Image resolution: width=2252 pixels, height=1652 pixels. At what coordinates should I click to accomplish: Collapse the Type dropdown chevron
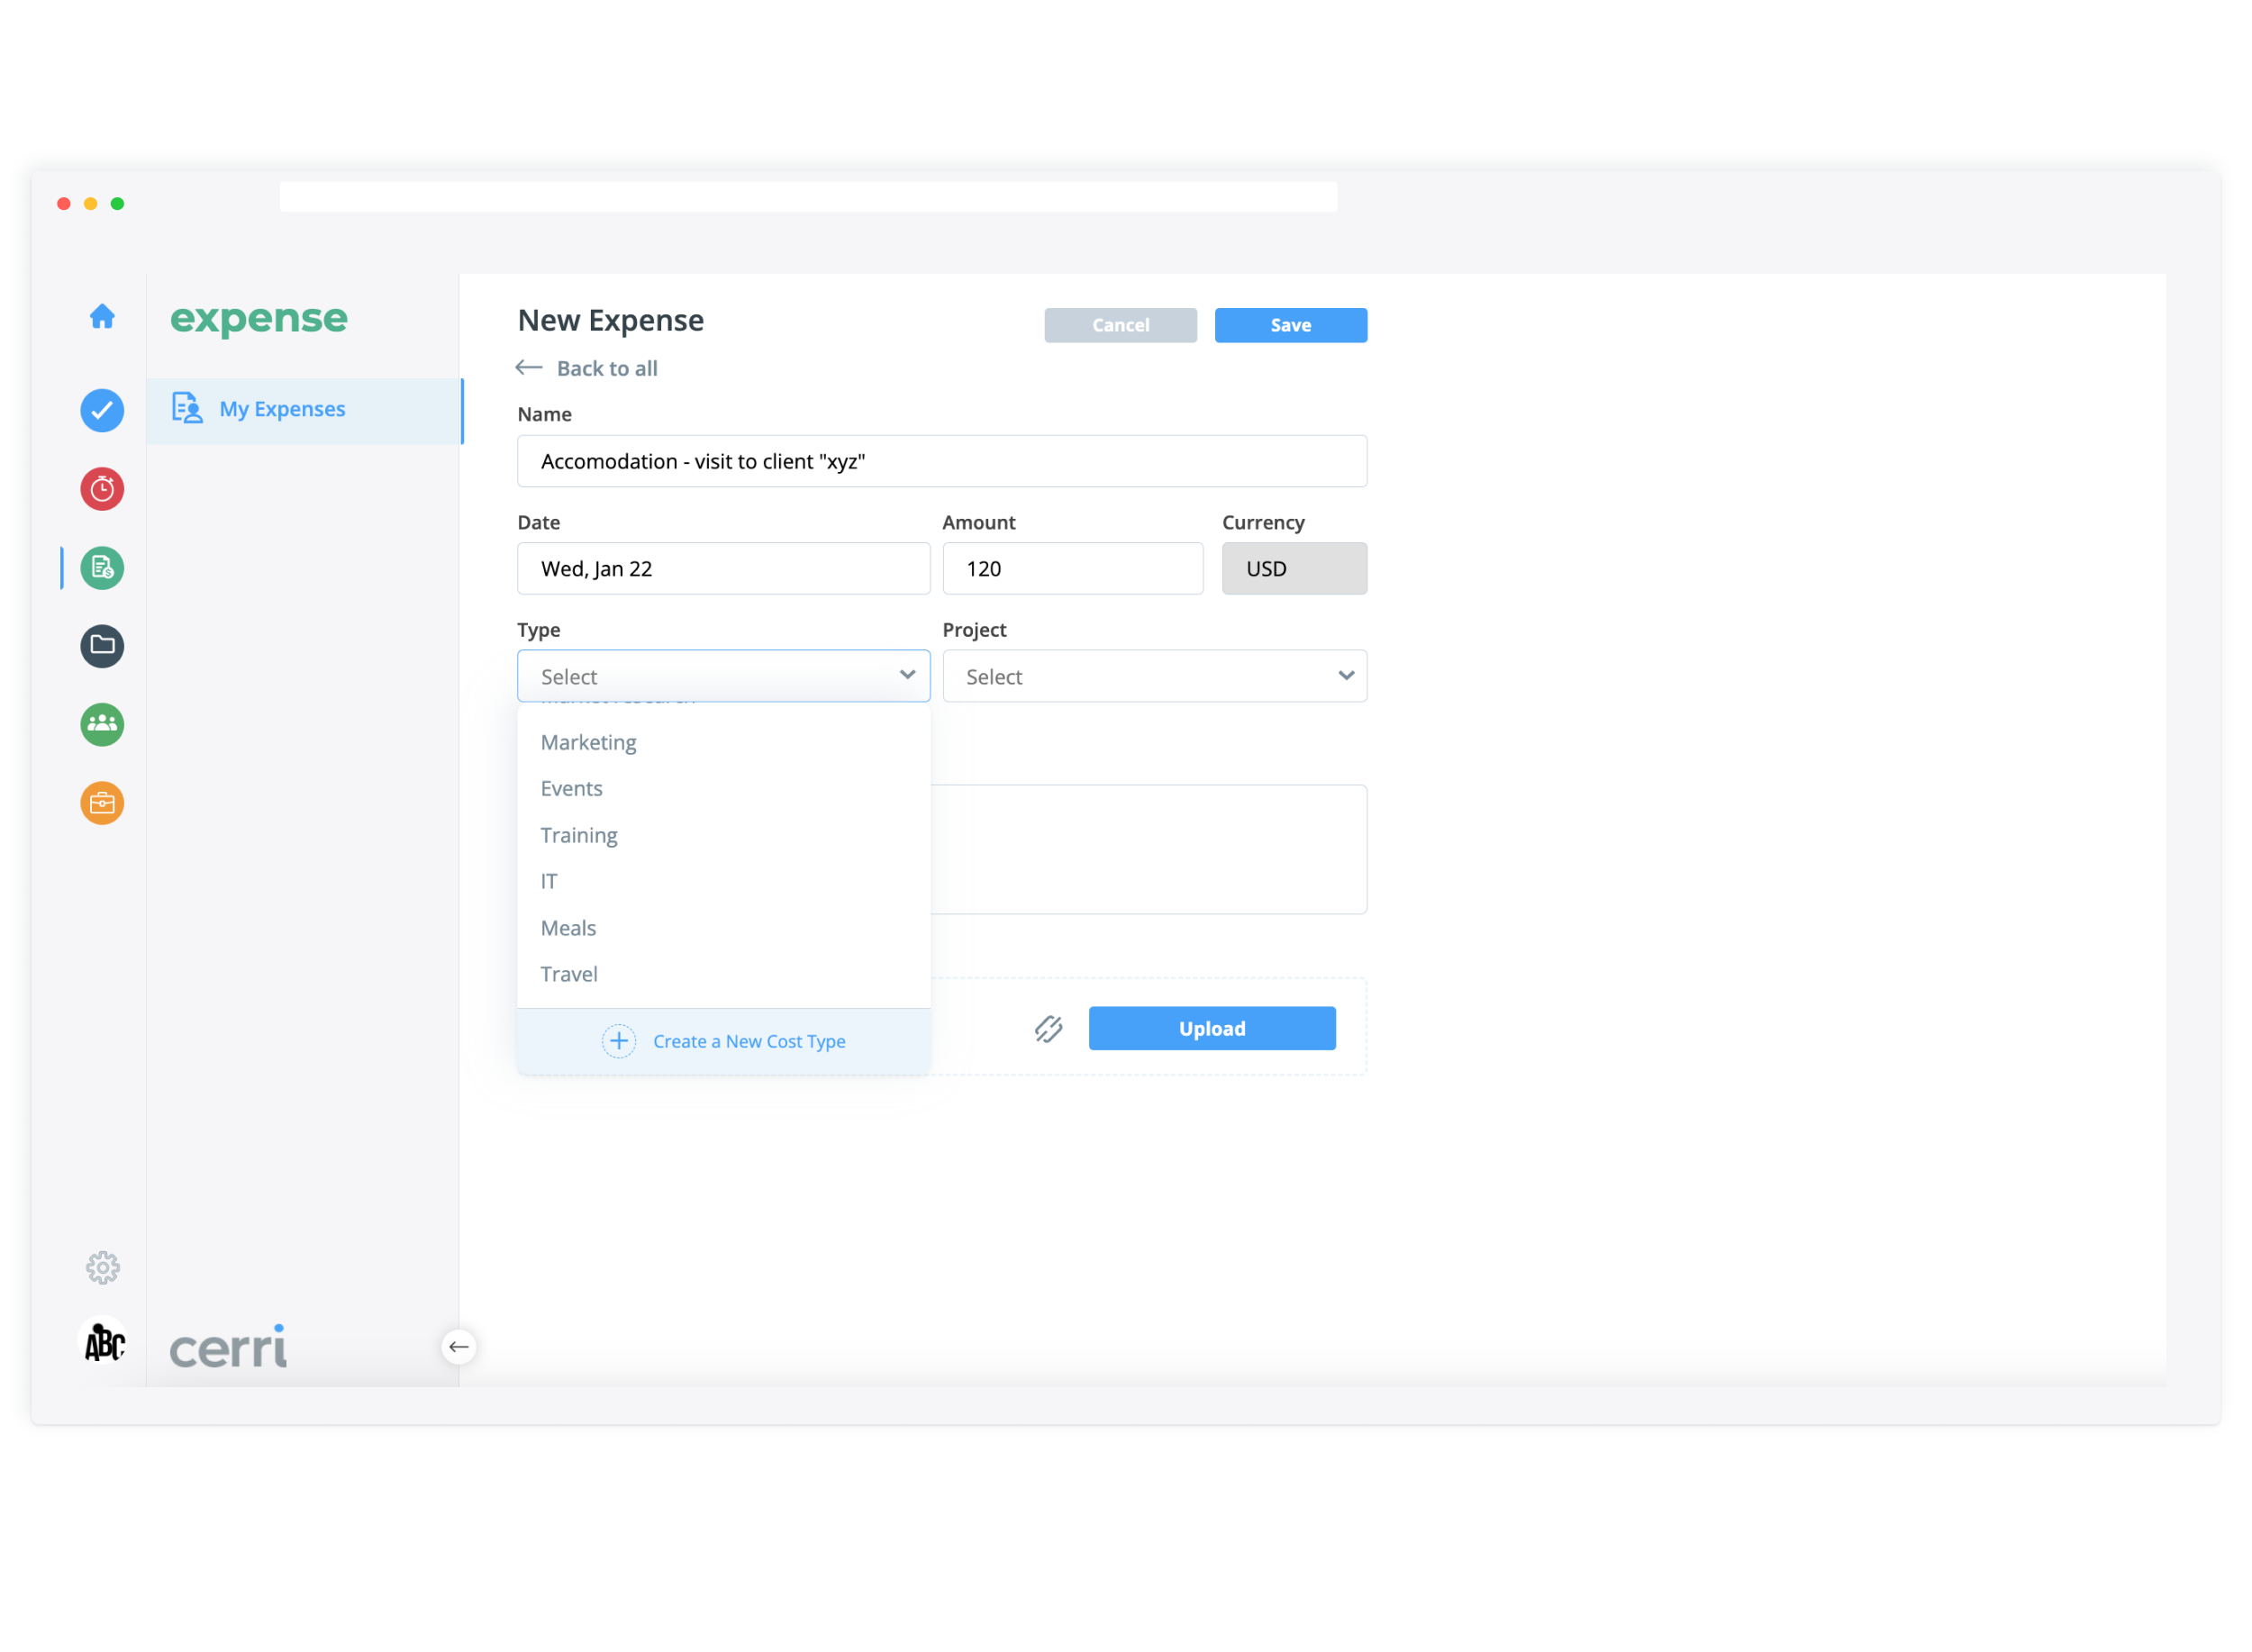(x=907, y=676)
